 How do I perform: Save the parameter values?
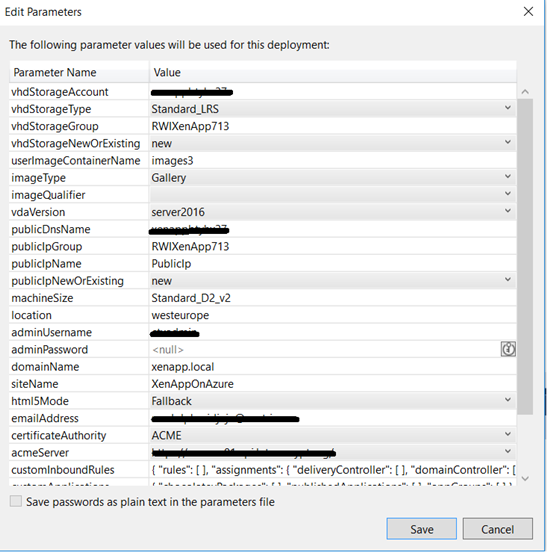(x=422, y=529)
